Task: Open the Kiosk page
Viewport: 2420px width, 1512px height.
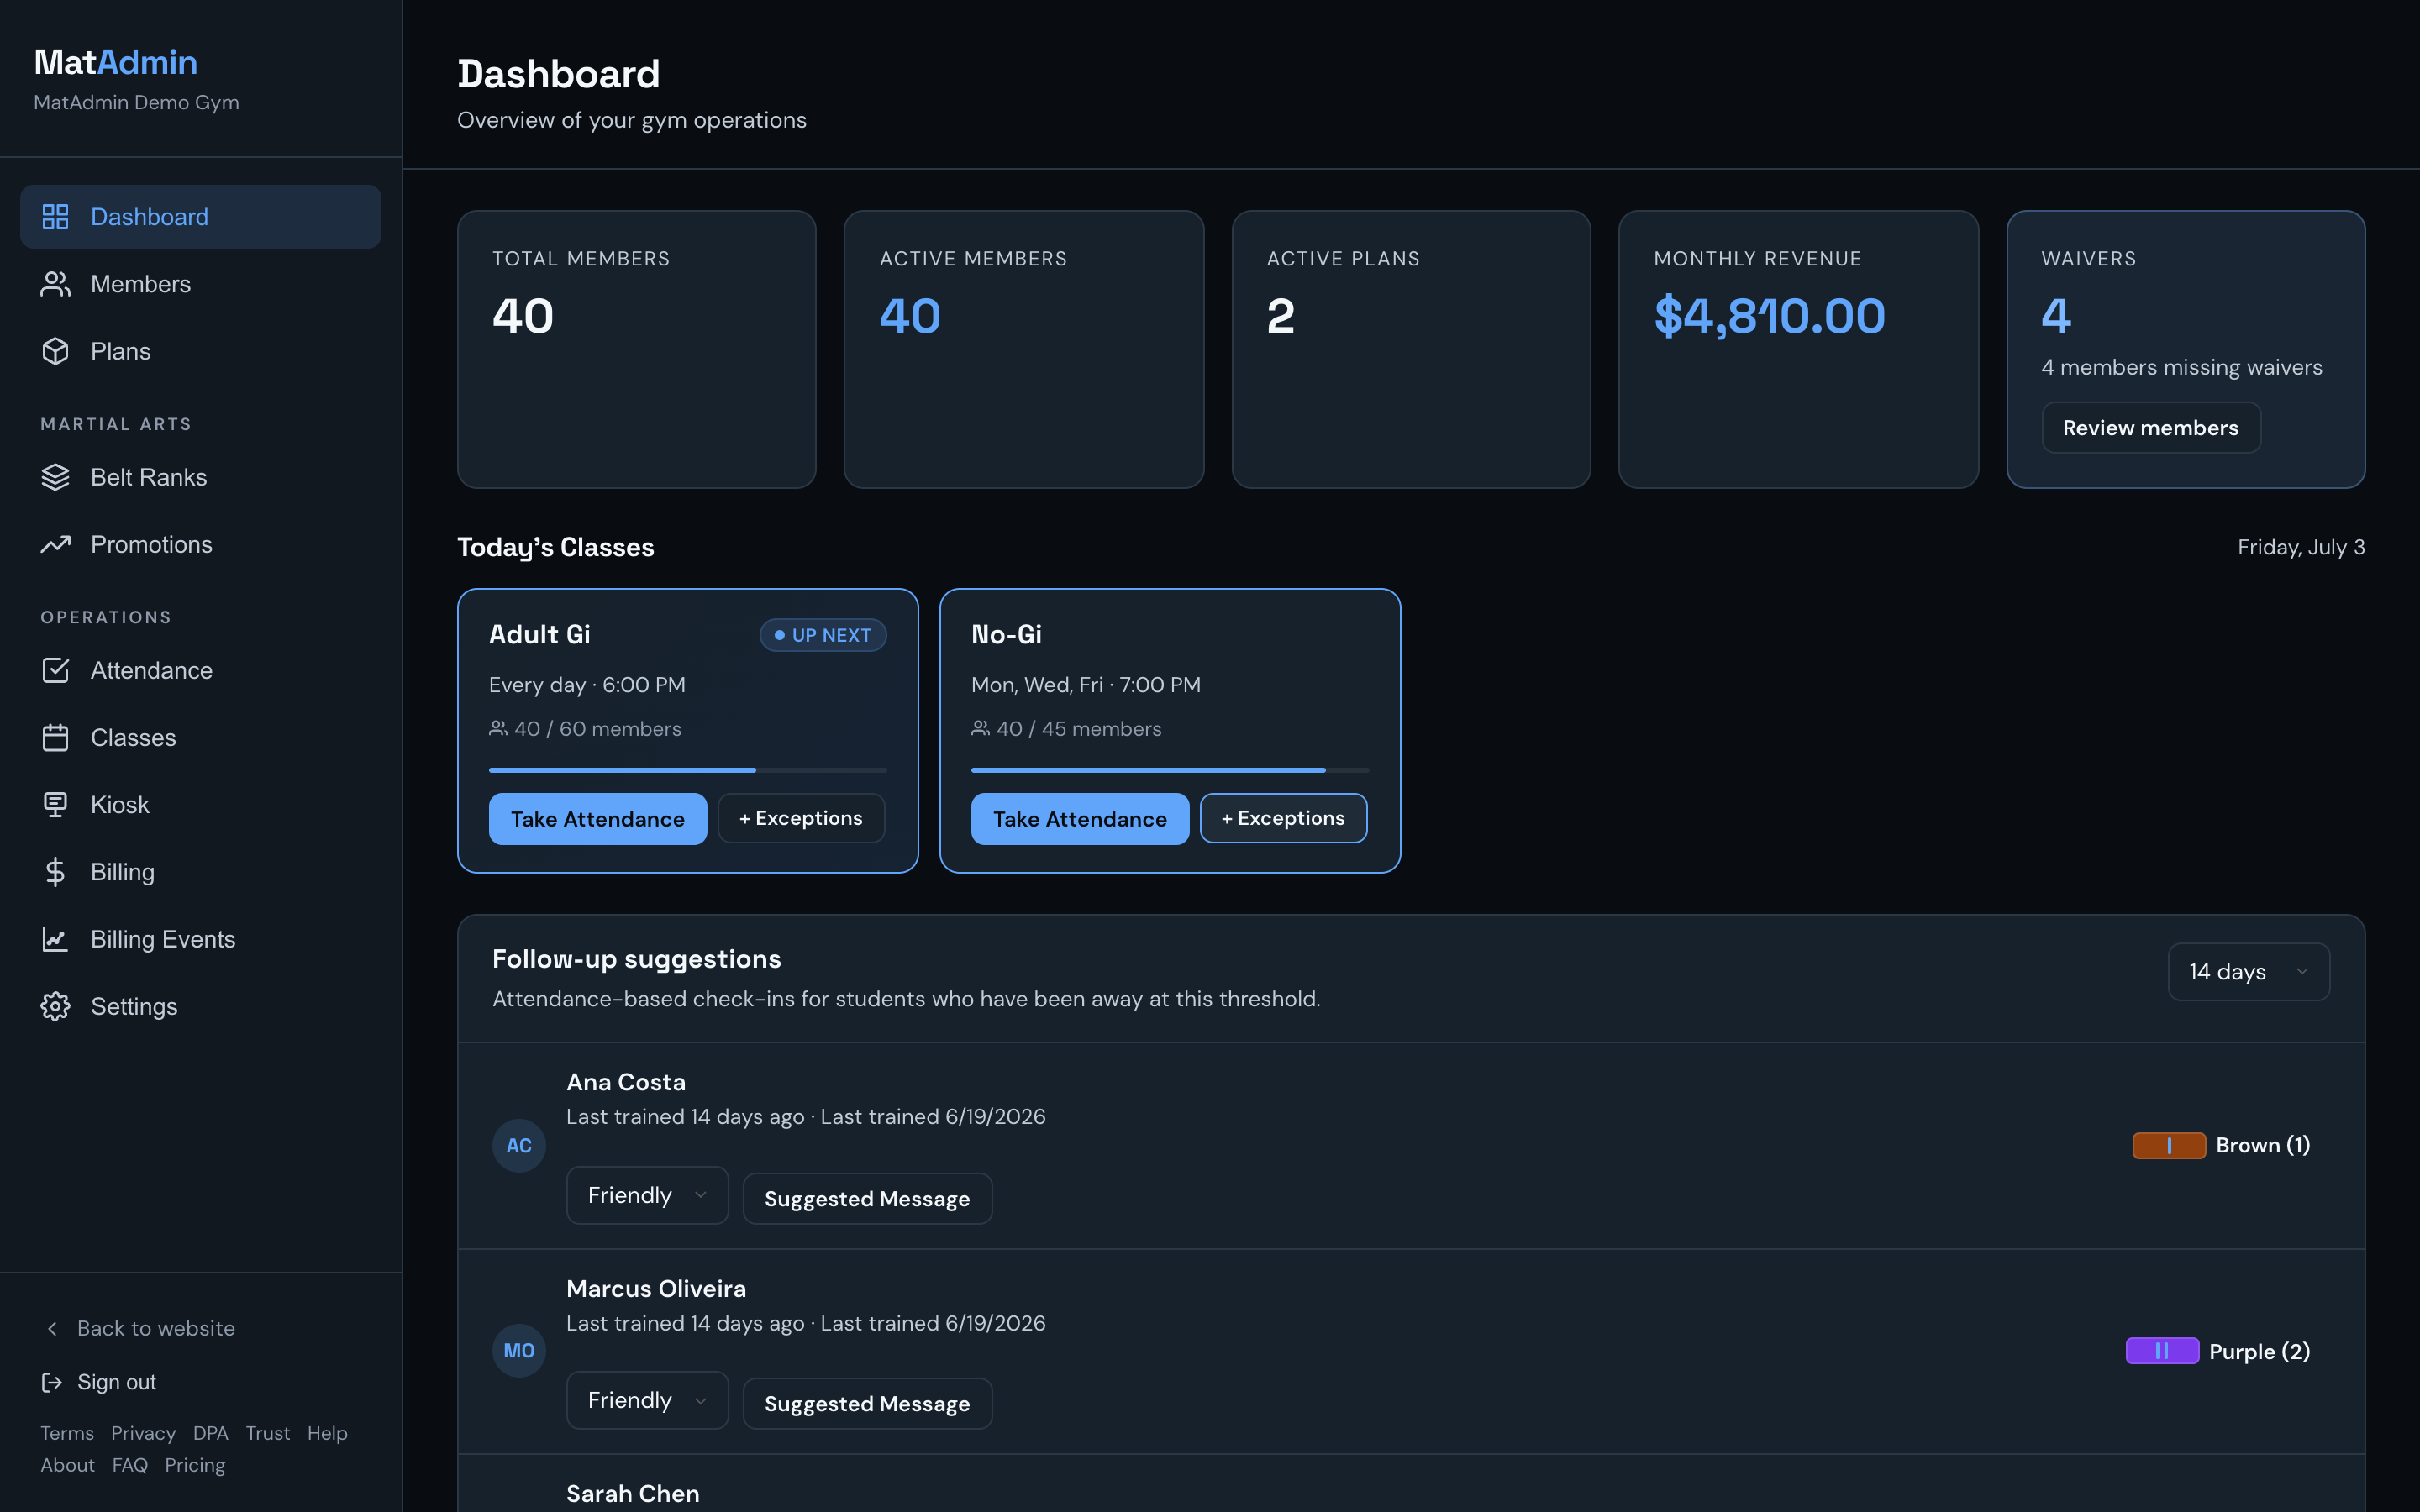Action: point(200,804)
